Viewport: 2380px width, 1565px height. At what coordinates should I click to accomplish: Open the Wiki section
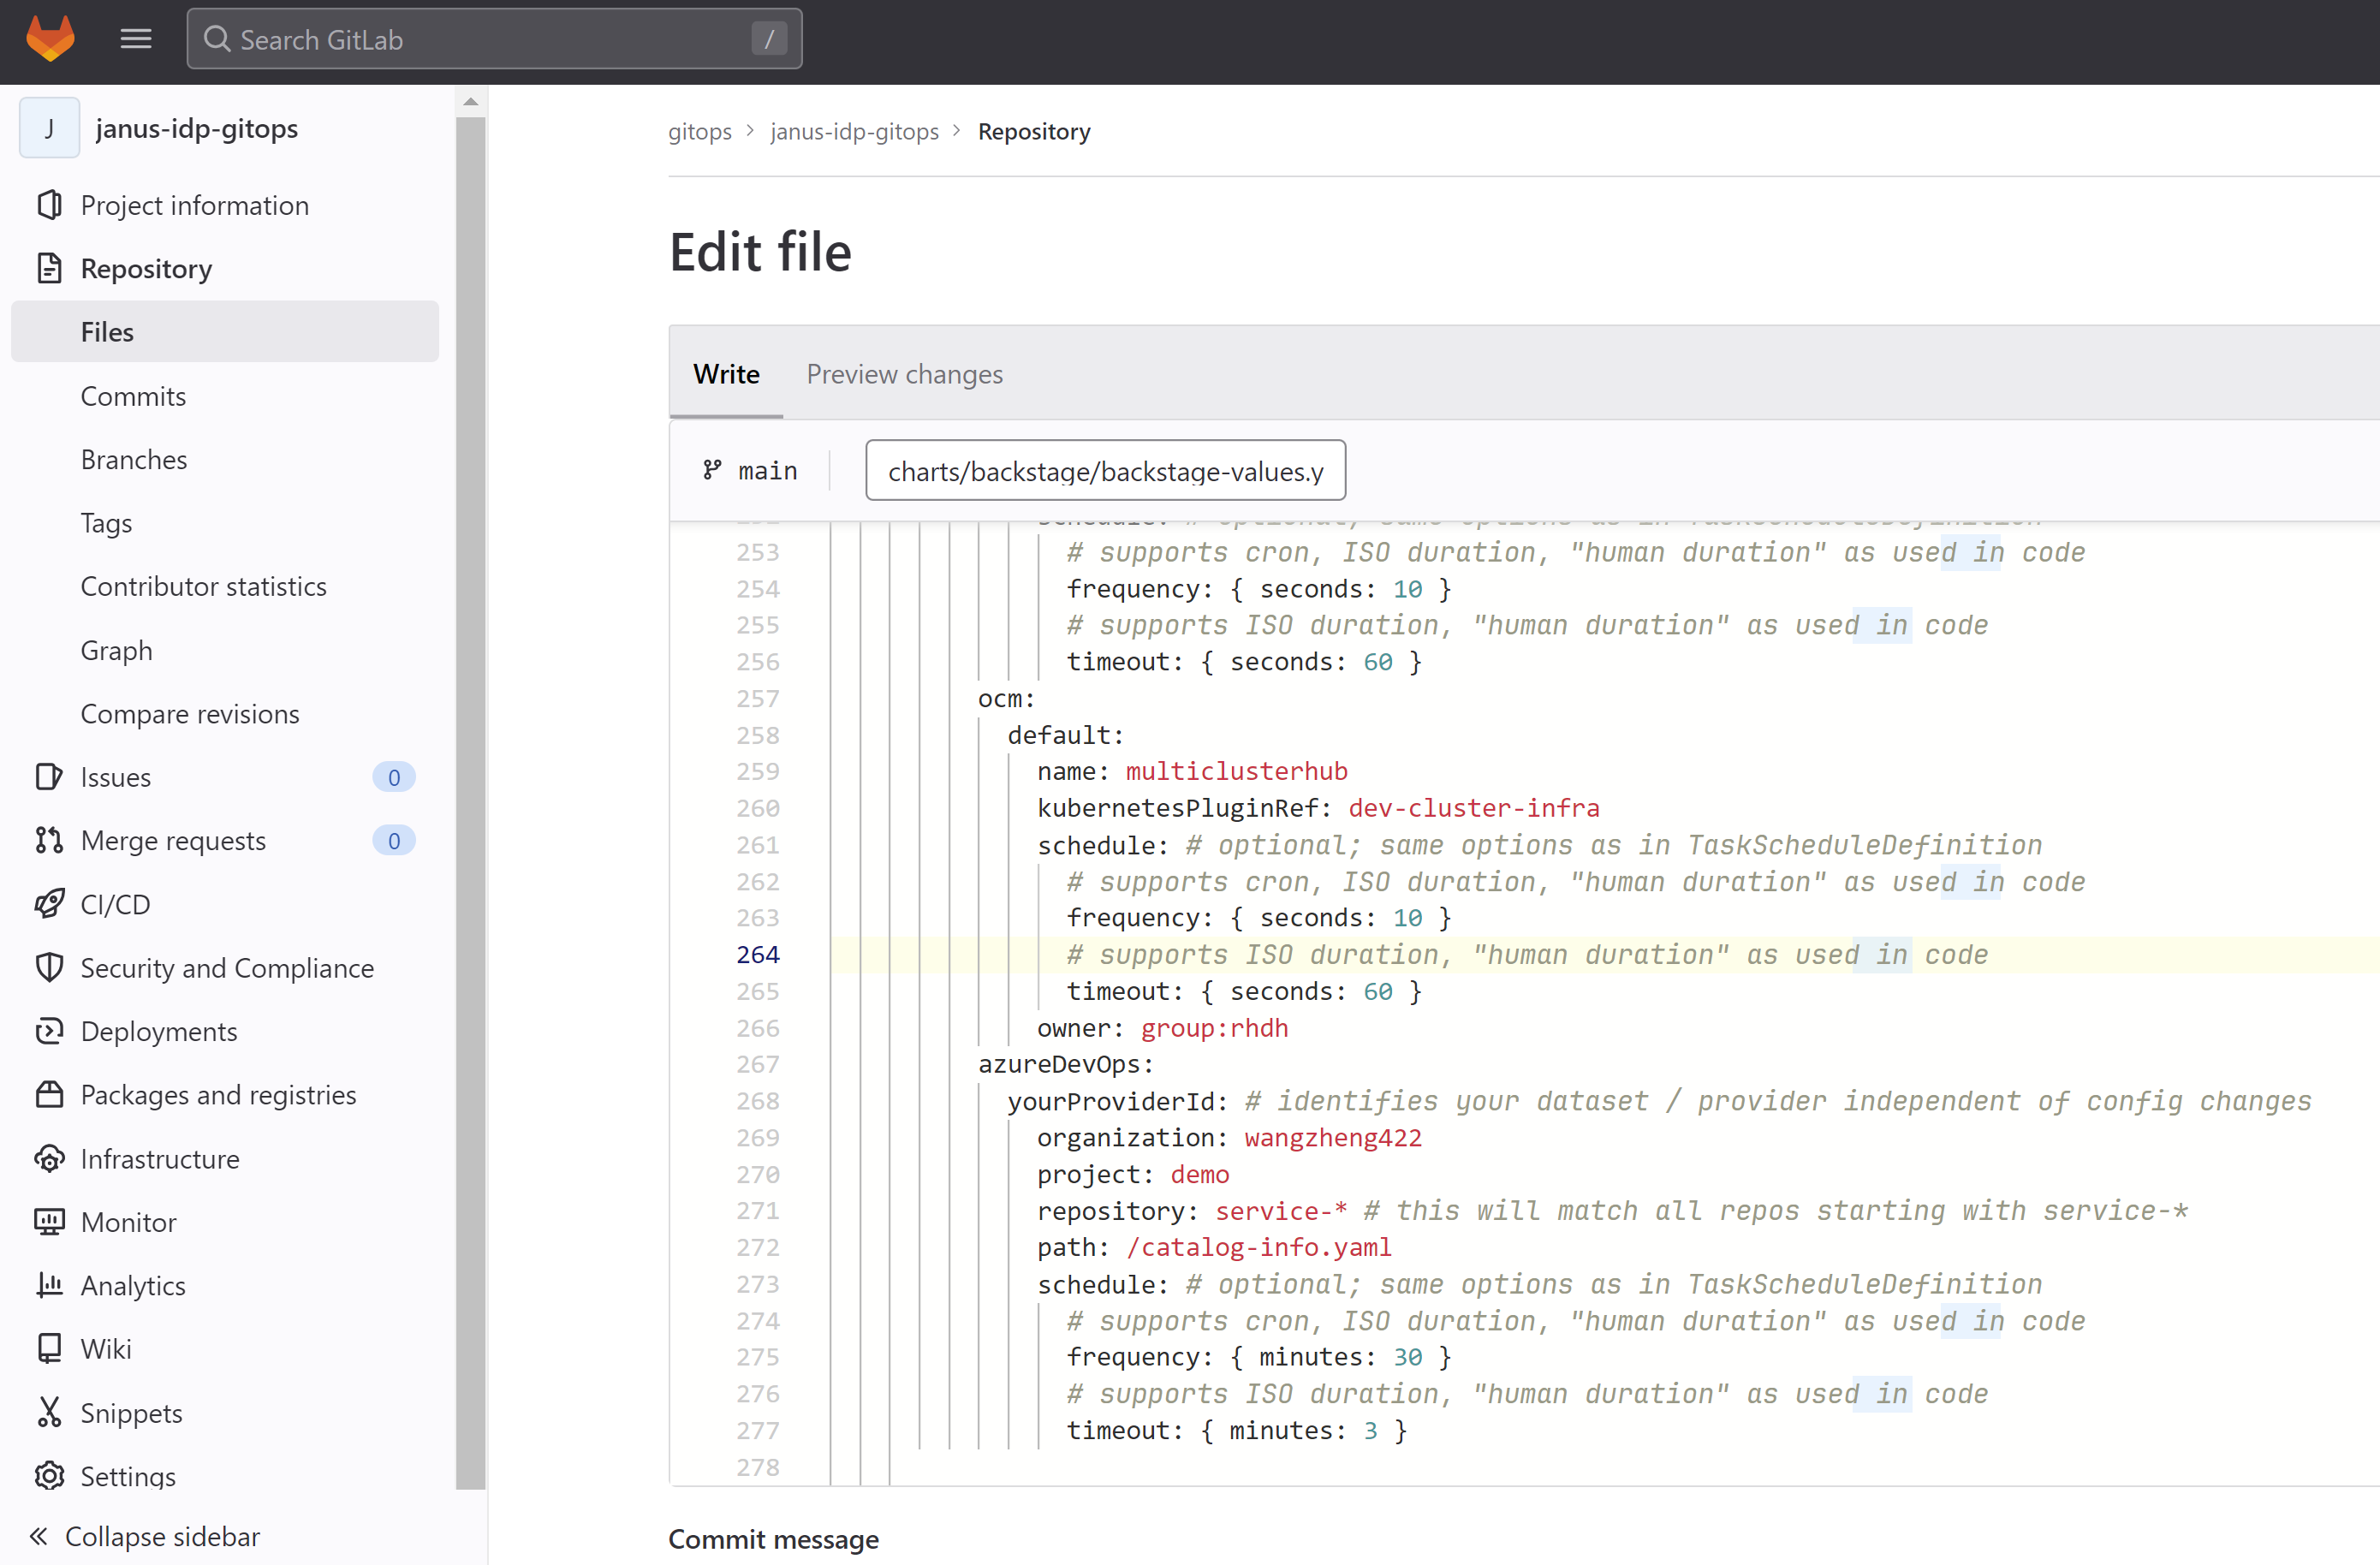pyautogui.click(x=106, y=1348)
